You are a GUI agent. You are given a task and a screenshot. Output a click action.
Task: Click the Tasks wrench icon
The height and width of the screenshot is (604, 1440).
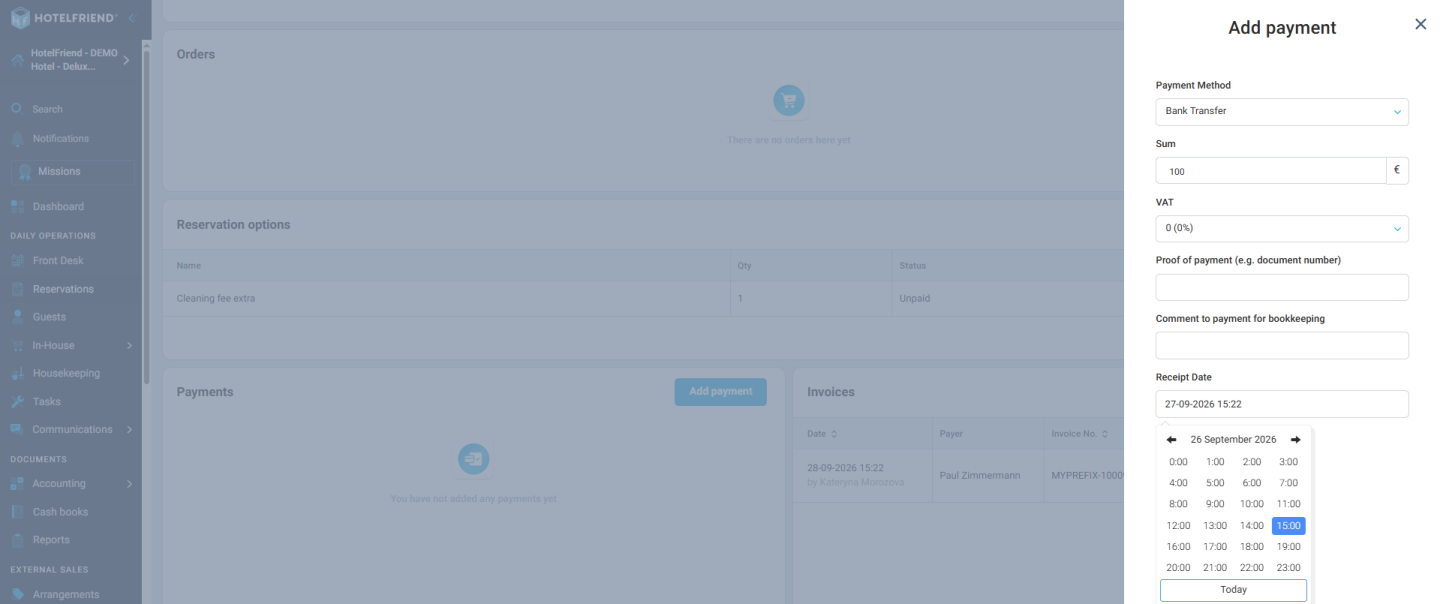(x=17, y=402)
